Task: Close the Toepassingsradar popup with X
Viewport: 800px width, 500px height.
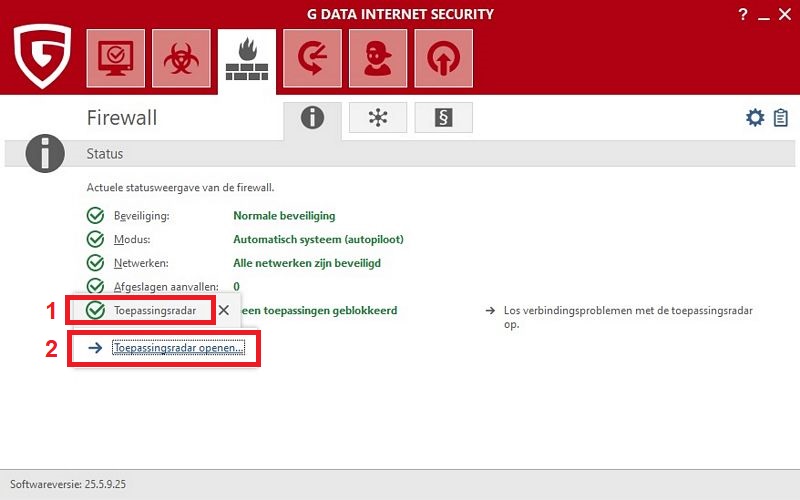Action: [223, 310]
